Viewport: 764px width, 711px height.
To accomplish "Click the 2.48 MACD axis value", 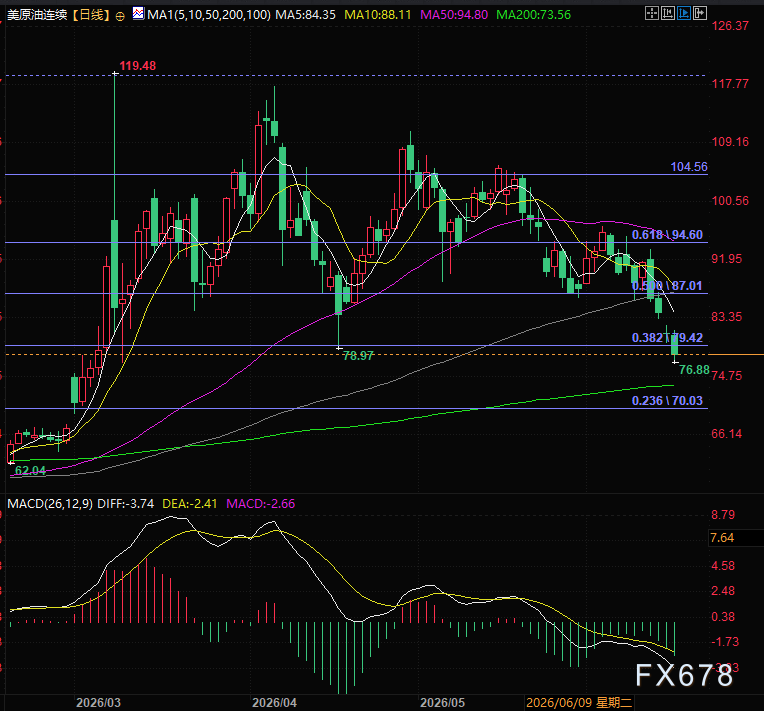I will 723,591.
